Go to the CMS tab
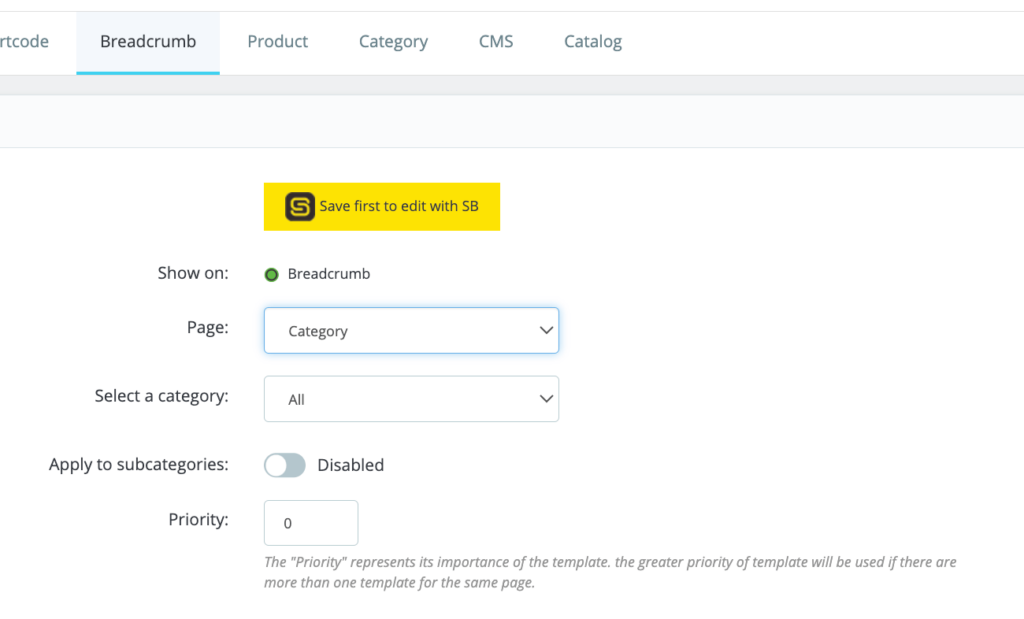 pos(496,42)
